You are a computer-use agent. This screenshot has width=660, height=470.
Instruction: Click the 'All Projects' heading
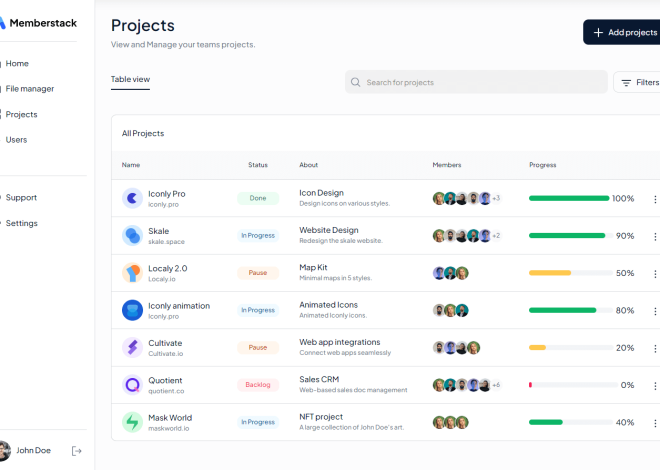143,133
